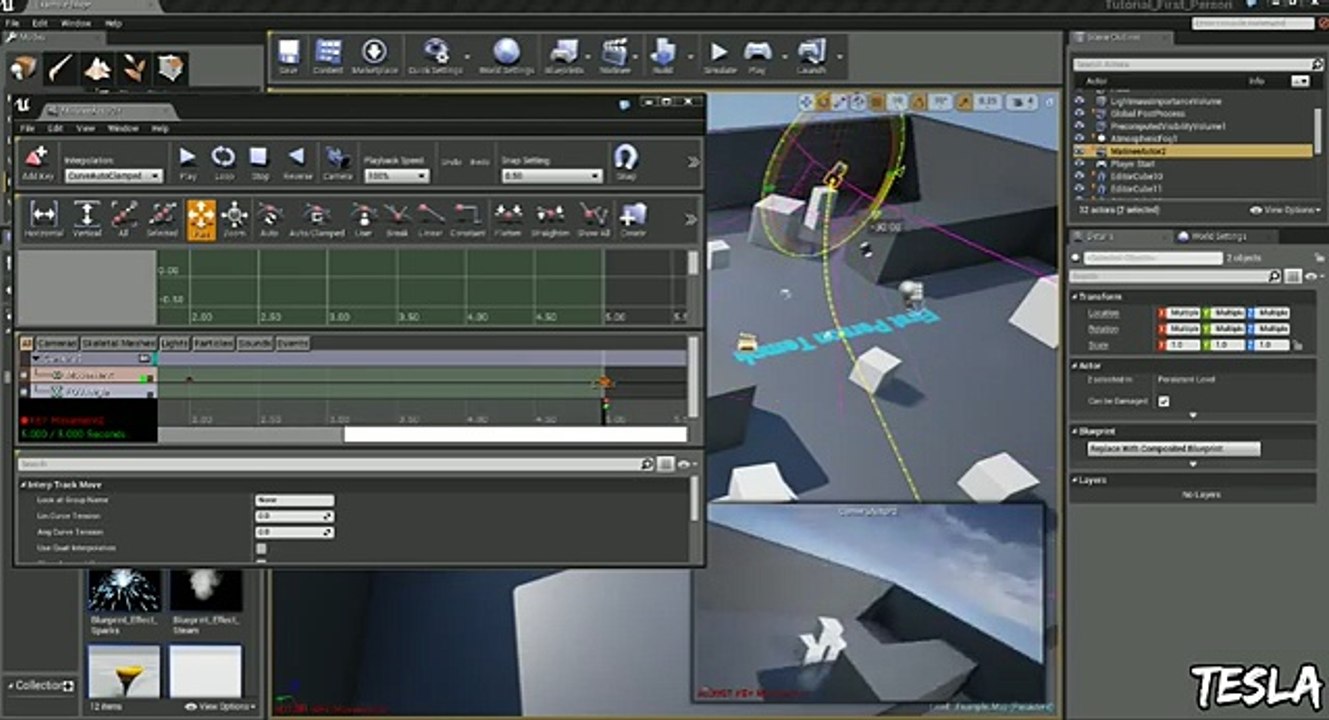Open Content browser from main toolbar
Viewport: 1329px width, 720px height.
pos(327,56)
